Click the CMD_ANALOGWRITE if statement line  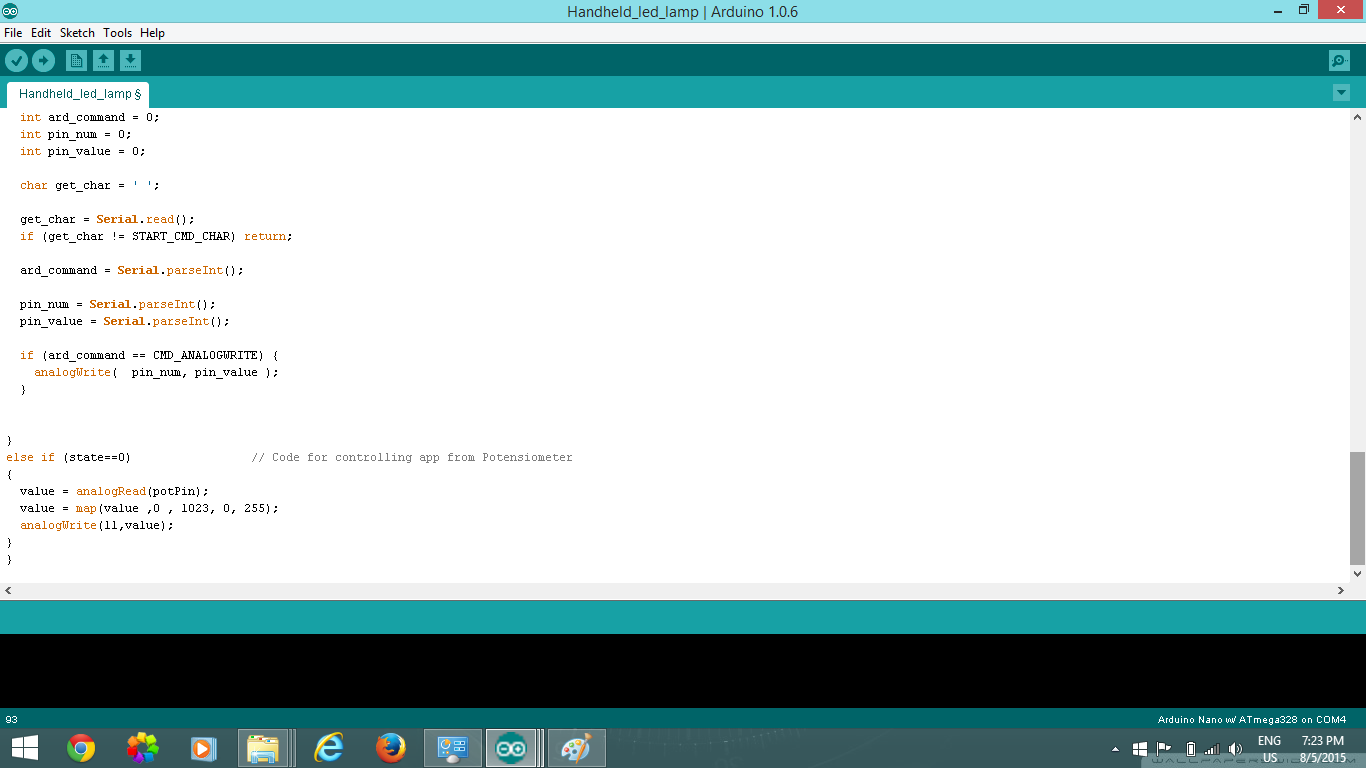coord(149,355)
